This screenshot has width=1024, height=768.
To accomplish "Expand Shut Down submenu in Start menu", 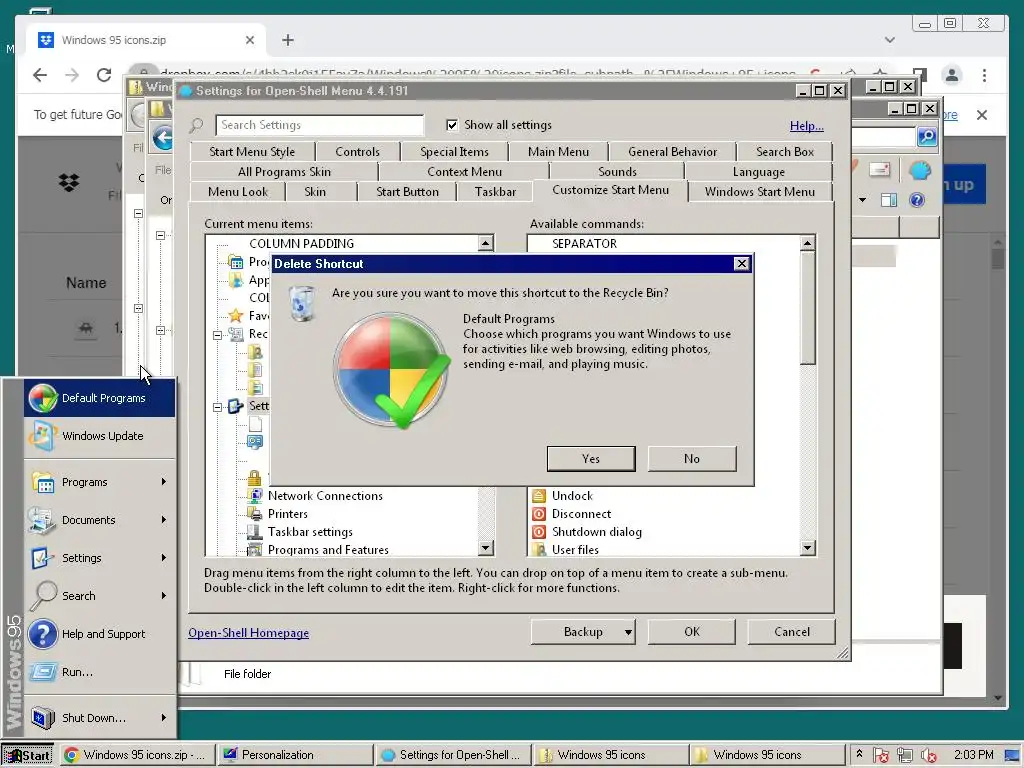I will [x=100, y=718].
